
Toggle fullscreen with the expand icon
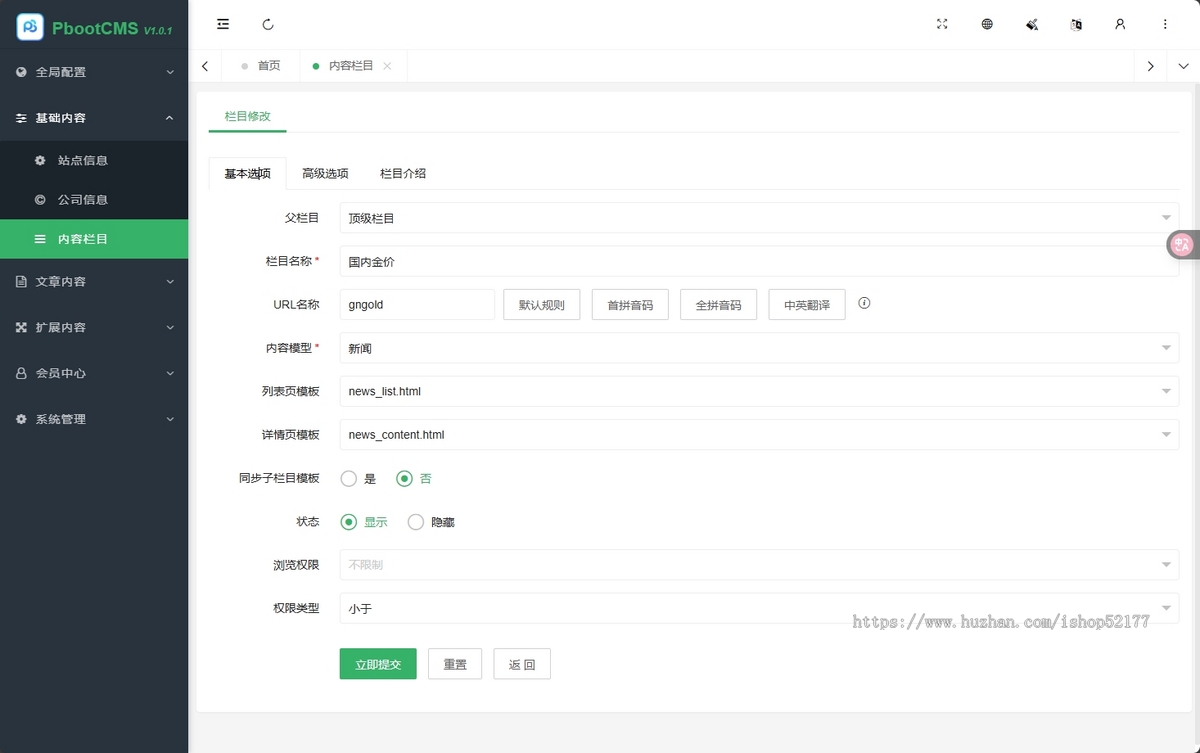942,24
